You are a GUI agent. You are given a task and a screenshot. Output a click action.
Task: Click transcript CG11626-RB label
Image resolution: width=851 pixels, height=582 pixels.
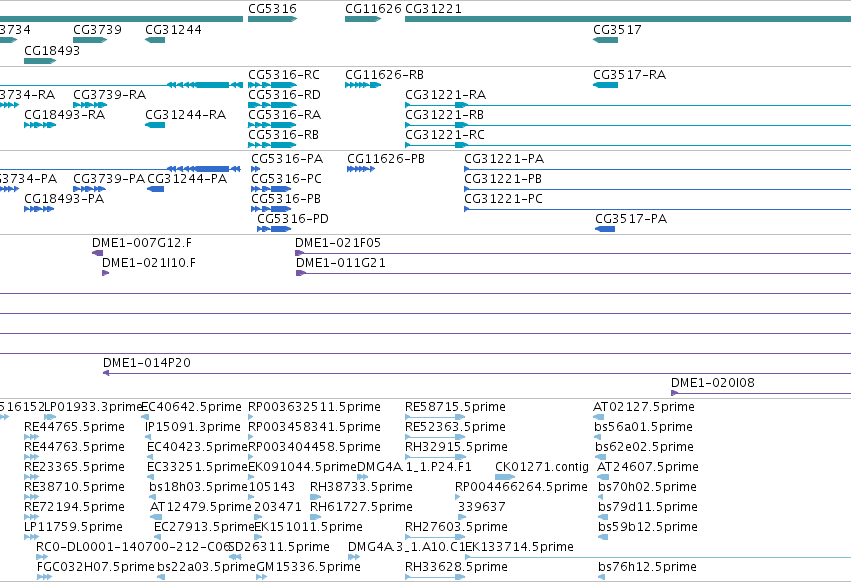click(384, 74)
